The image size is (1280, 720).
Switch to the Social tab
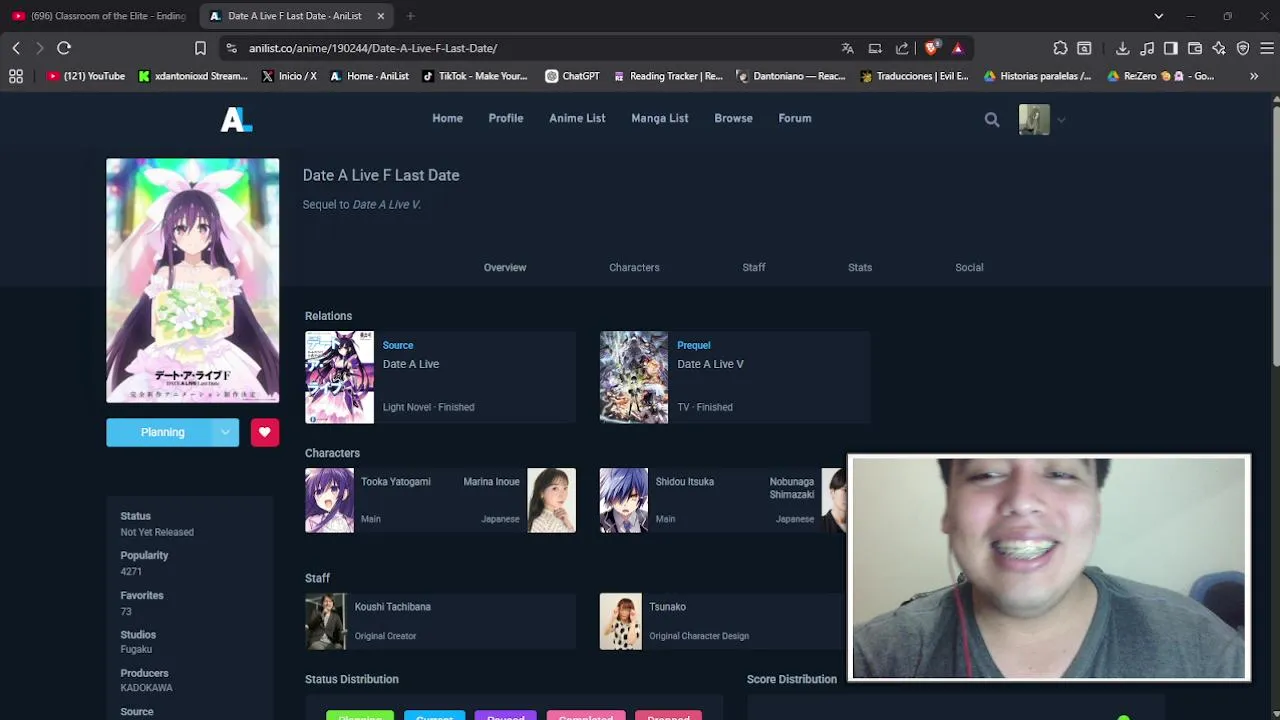click(x=969, y=267)
